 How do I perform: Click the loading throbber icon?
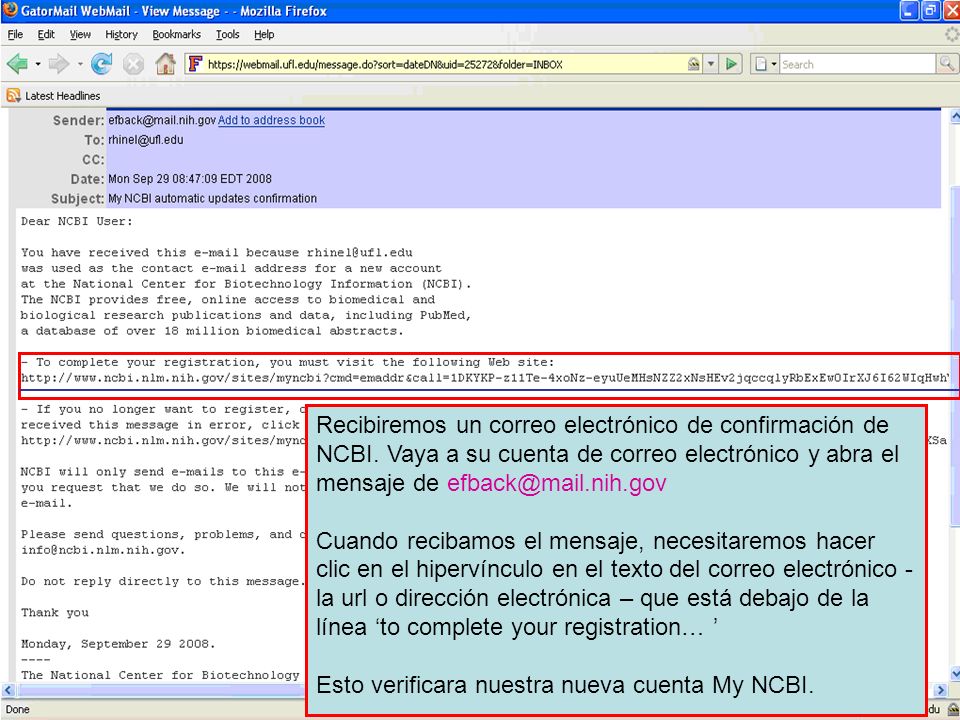click(x=951, y=34)
